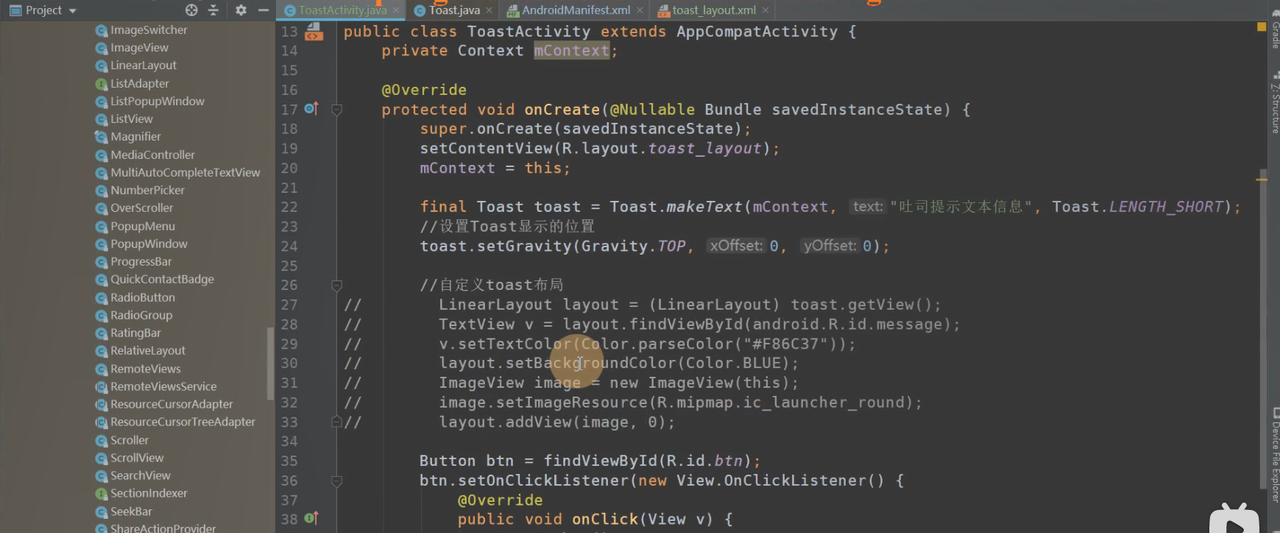Screen dimensions: 1280x533
Task: Collapse comment block fold marker line 26
Action: pyautogui.click(x=337, y=285)
